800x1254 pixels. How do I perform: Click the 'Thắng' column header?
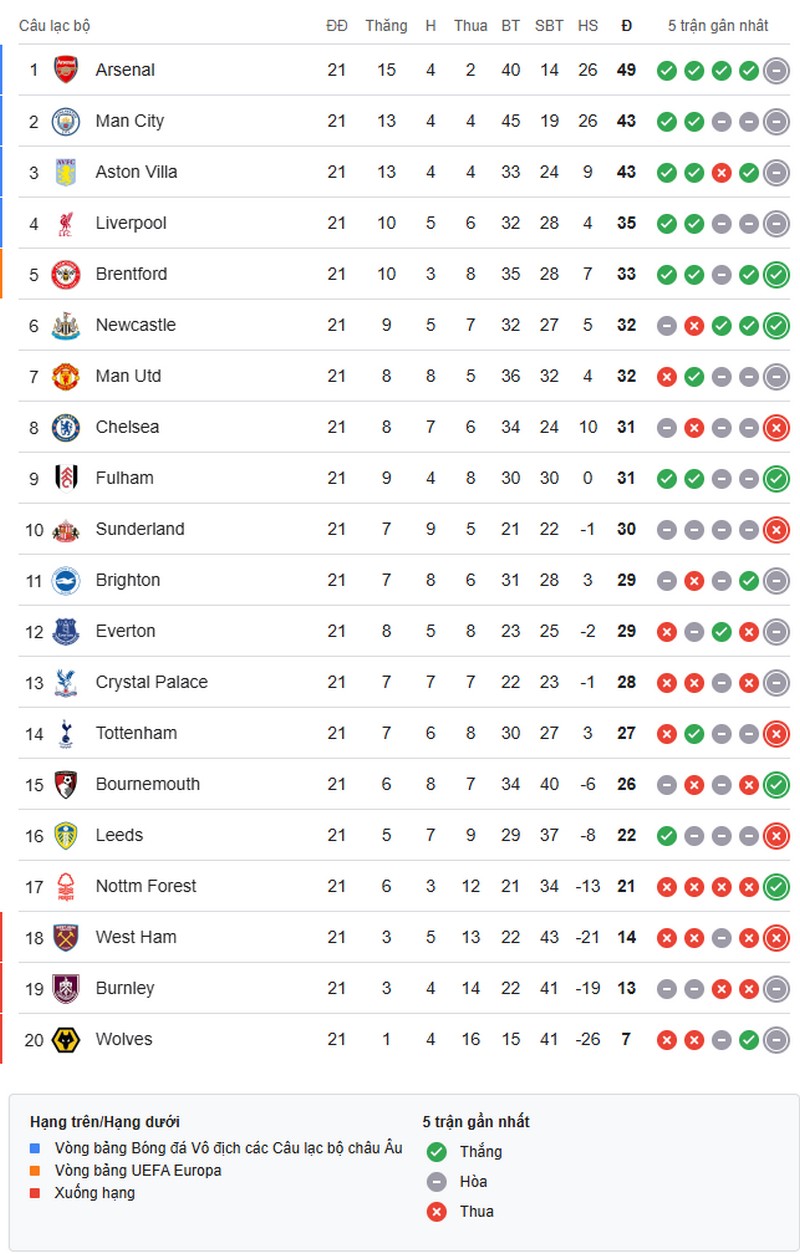point(386,25)
